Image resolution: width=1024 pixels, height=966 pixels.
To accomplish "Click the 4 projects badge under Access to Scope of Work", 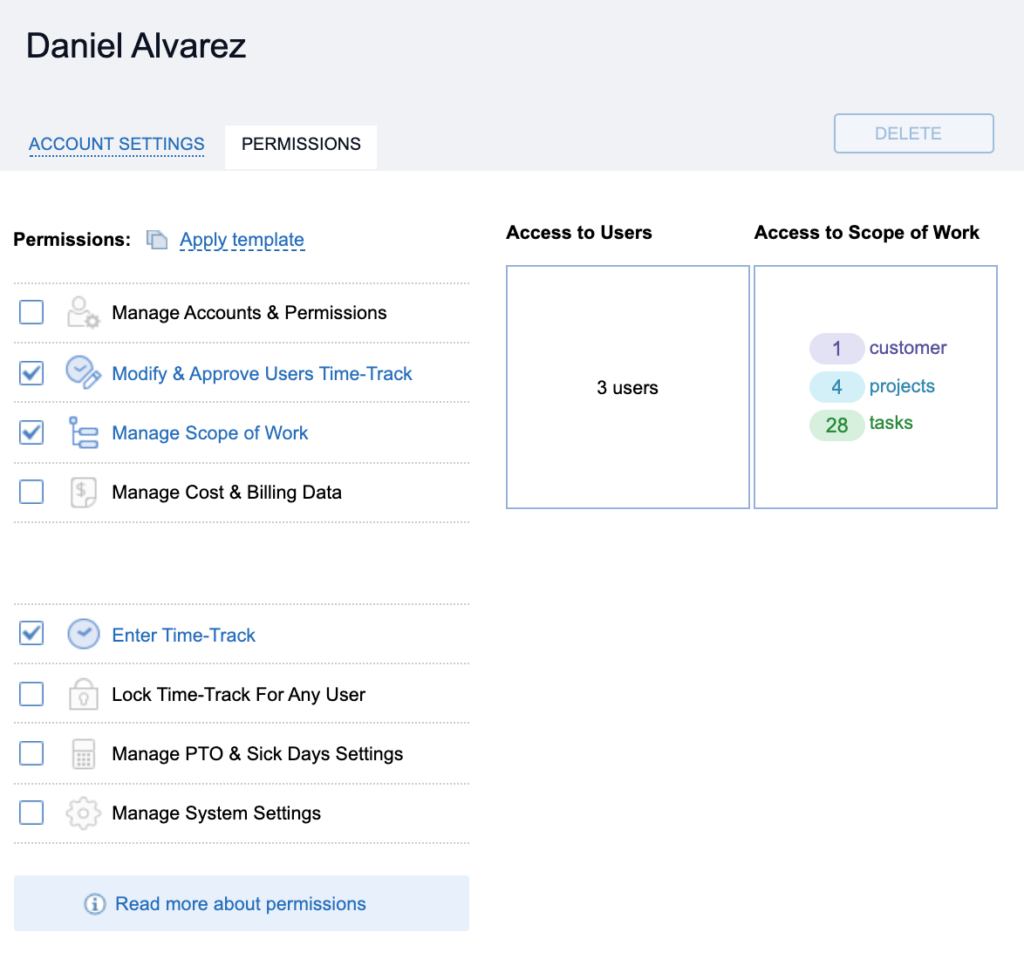I will pos(837,386).
